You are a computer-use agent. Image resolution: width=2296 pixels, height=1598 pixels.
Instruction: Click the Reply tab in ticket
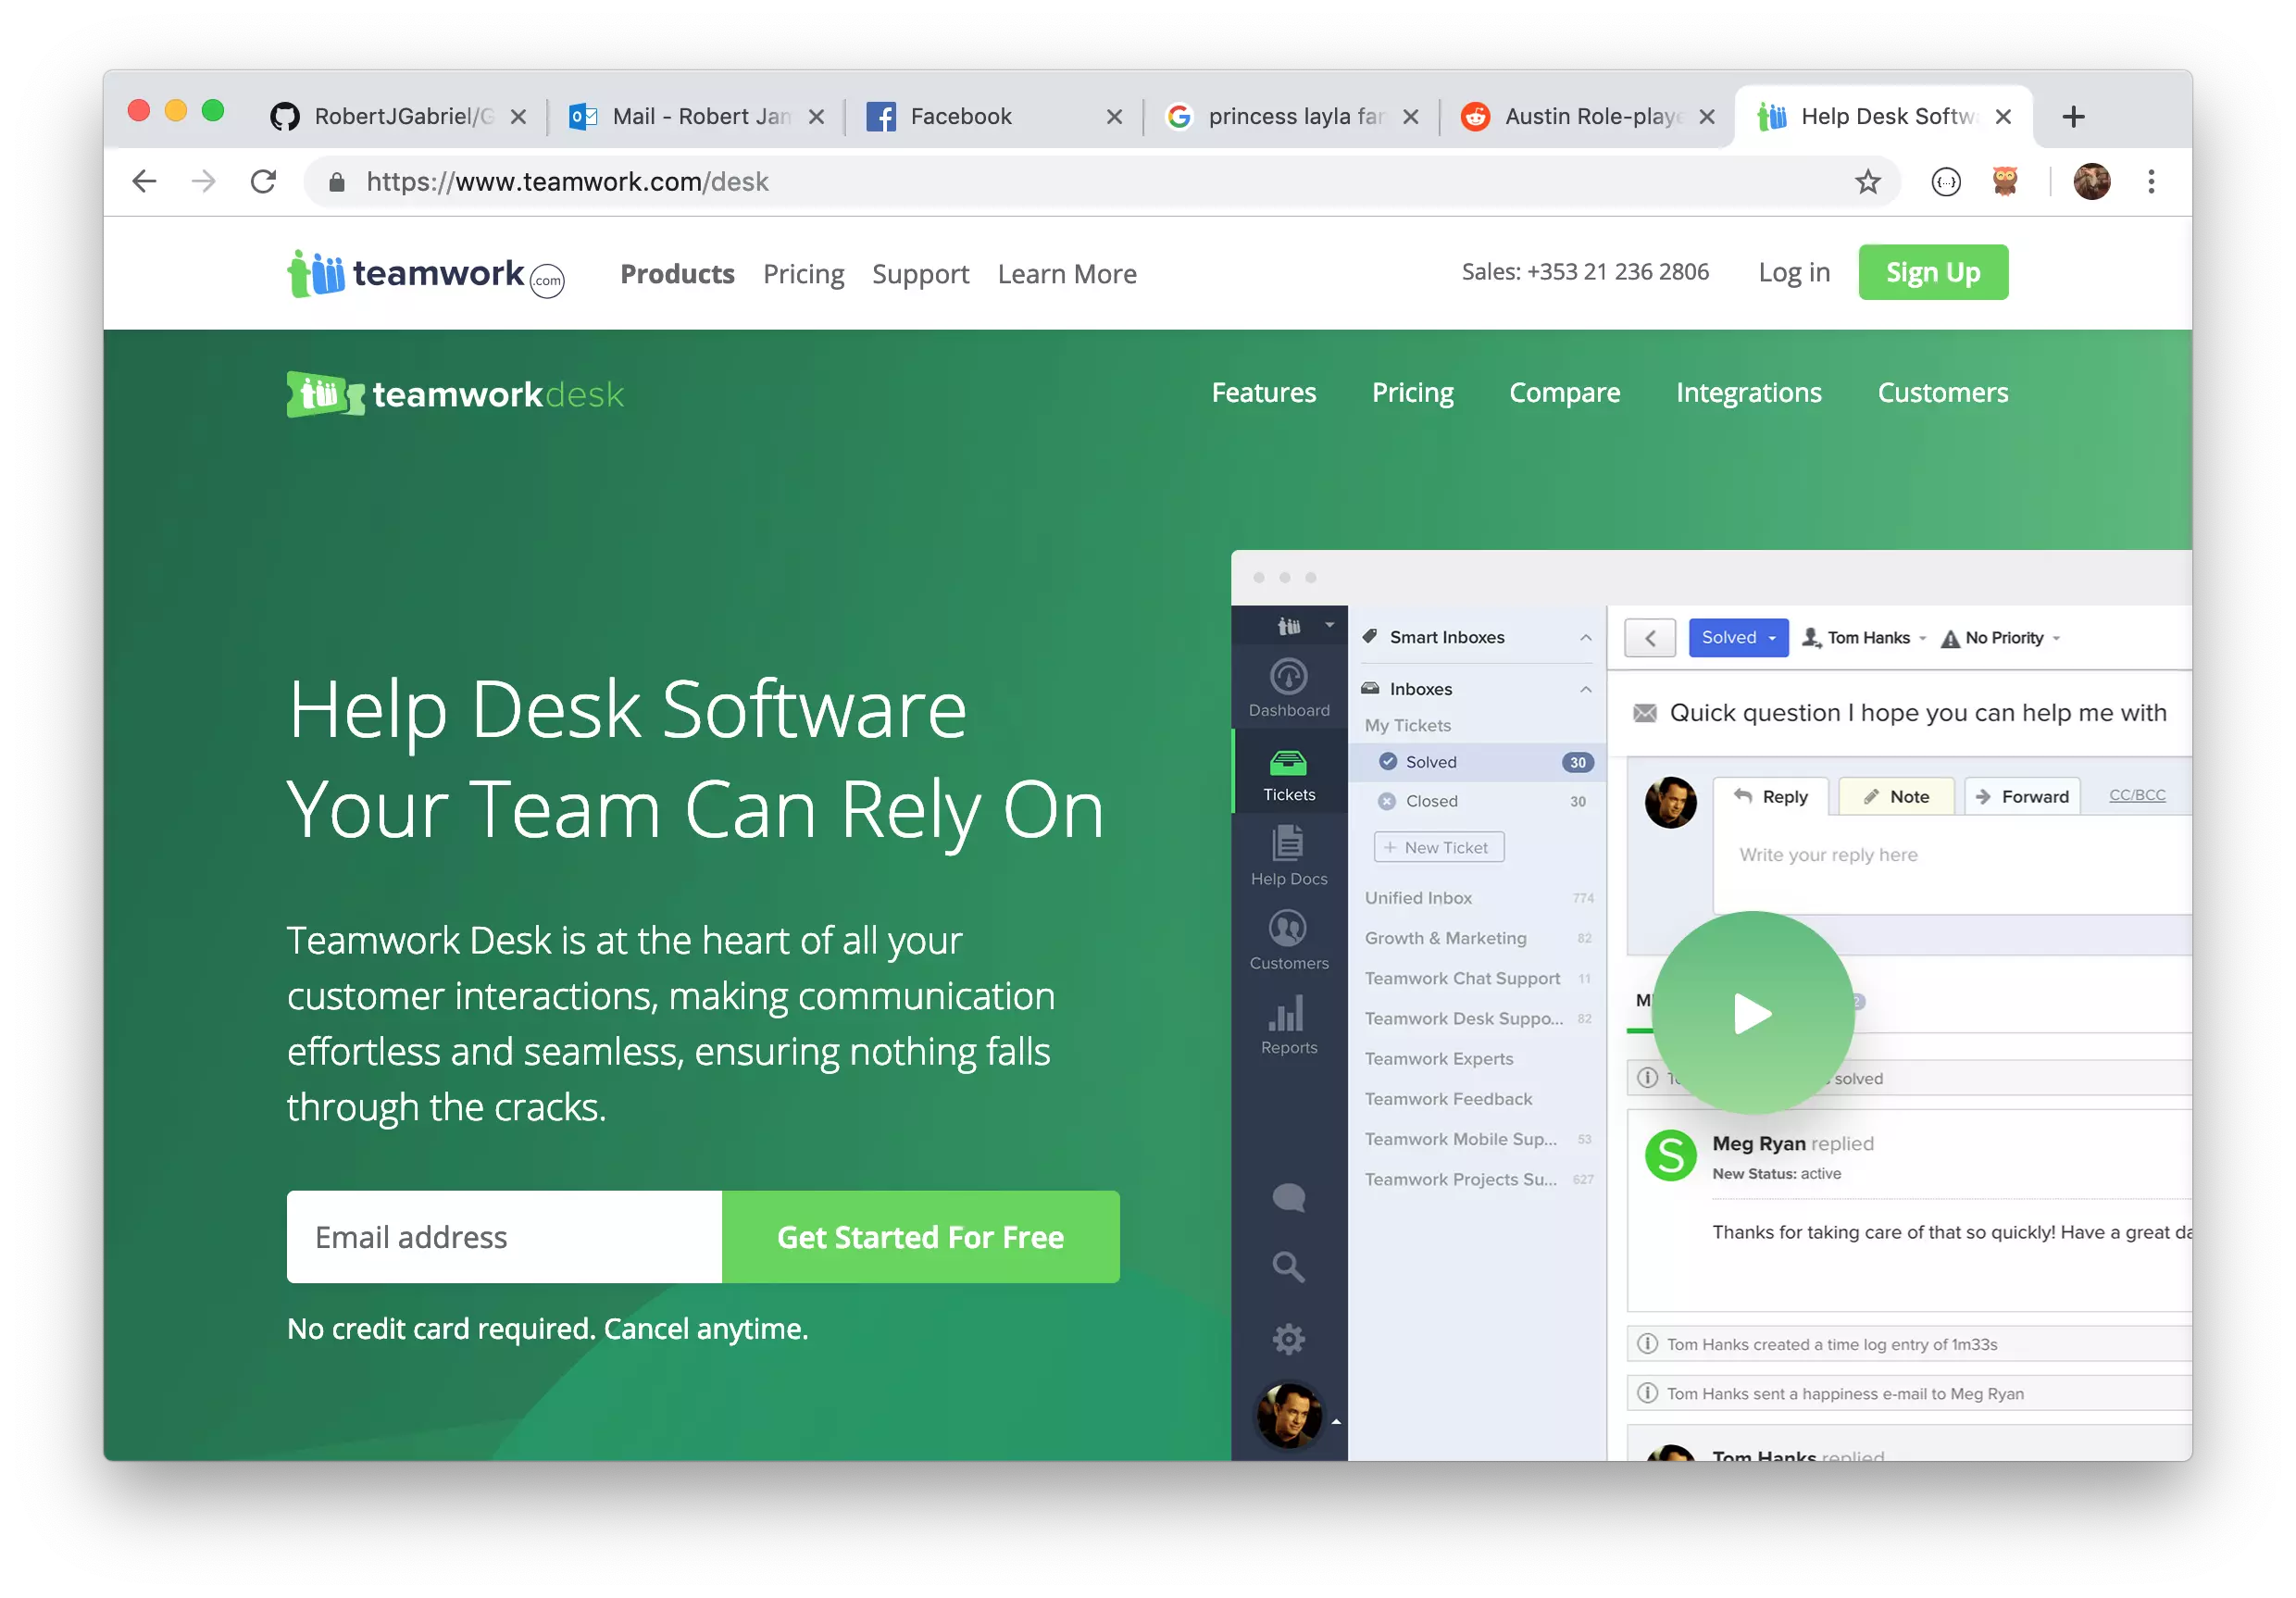(1771, 796)
